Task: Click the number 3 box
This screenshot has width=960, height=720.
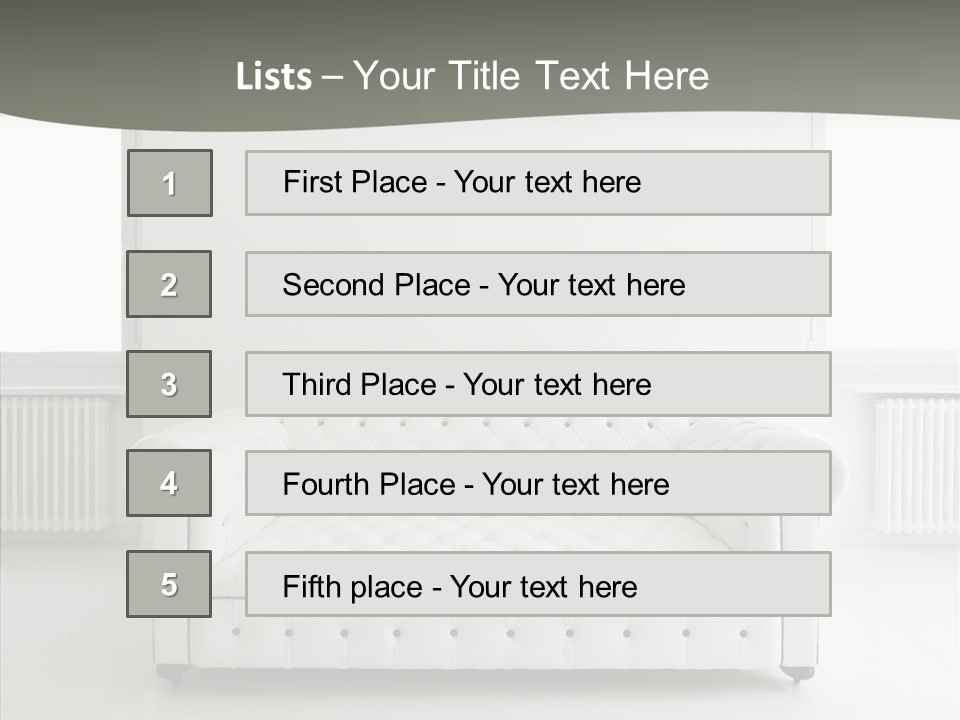Action: [x=170, y=384]
